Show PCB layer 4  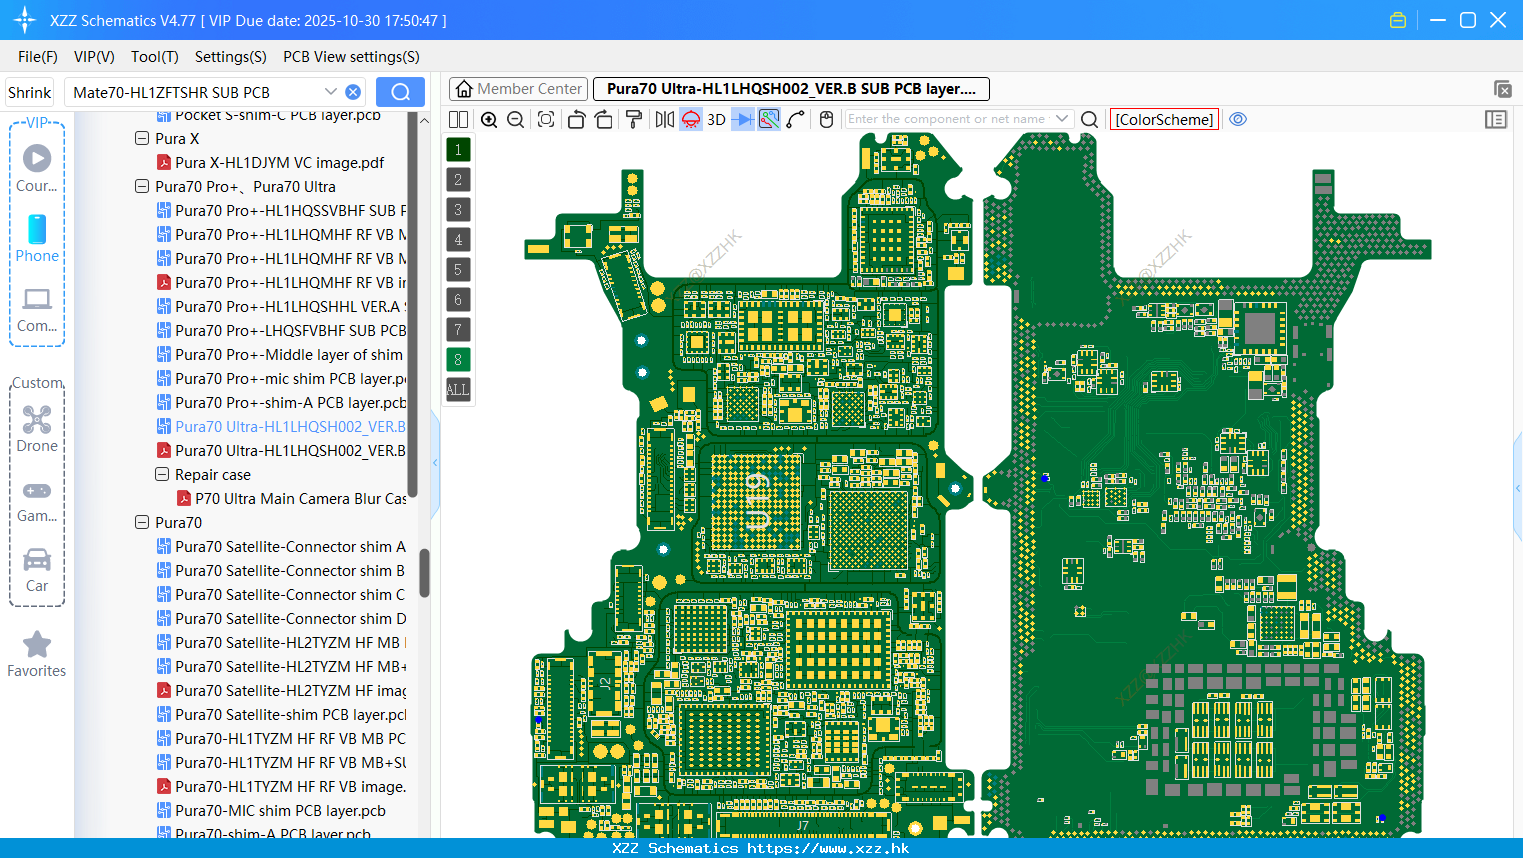[458, 240]
